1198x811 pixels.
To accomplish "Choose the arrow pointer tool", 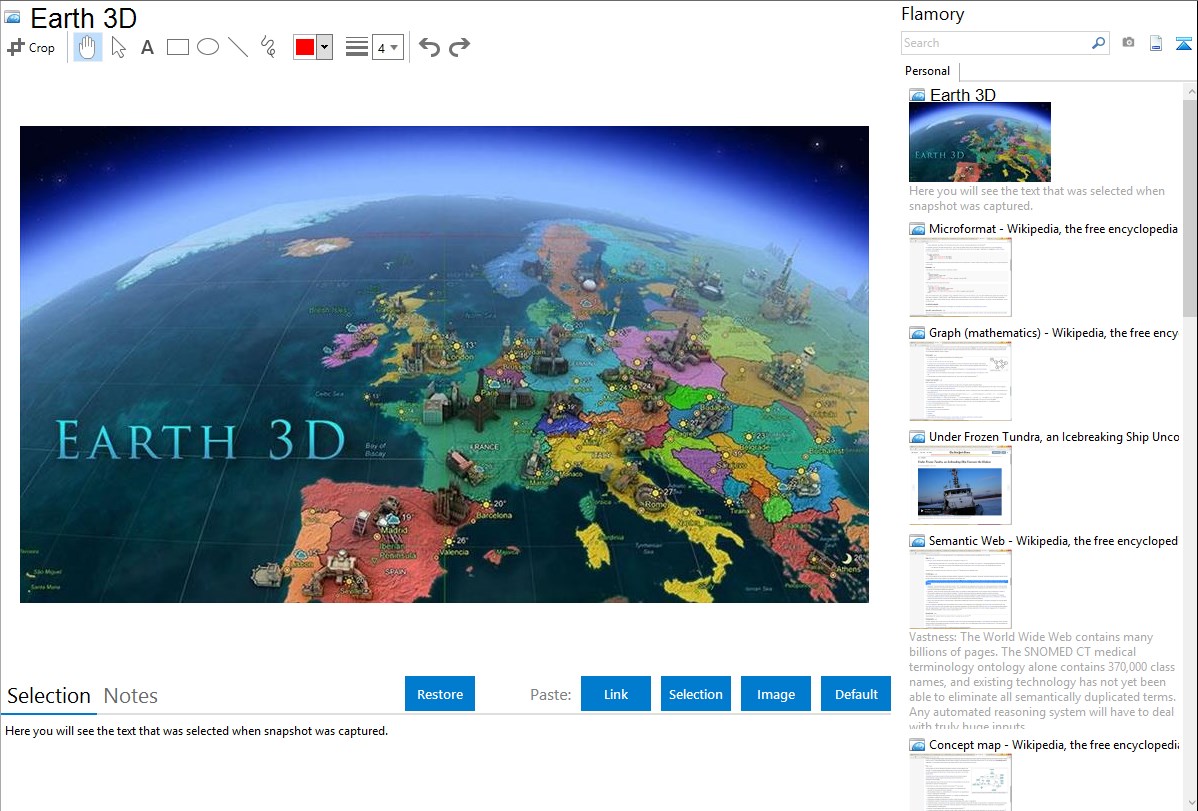I will (x=118, y=47).
